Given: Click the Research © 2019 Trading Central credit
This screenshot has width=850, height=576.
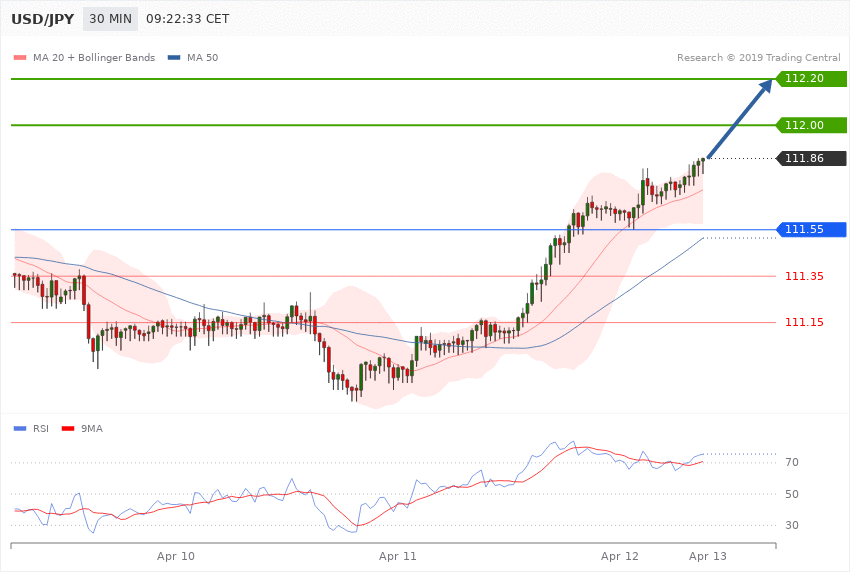Looking at the screenshot, I should (758, 57).
